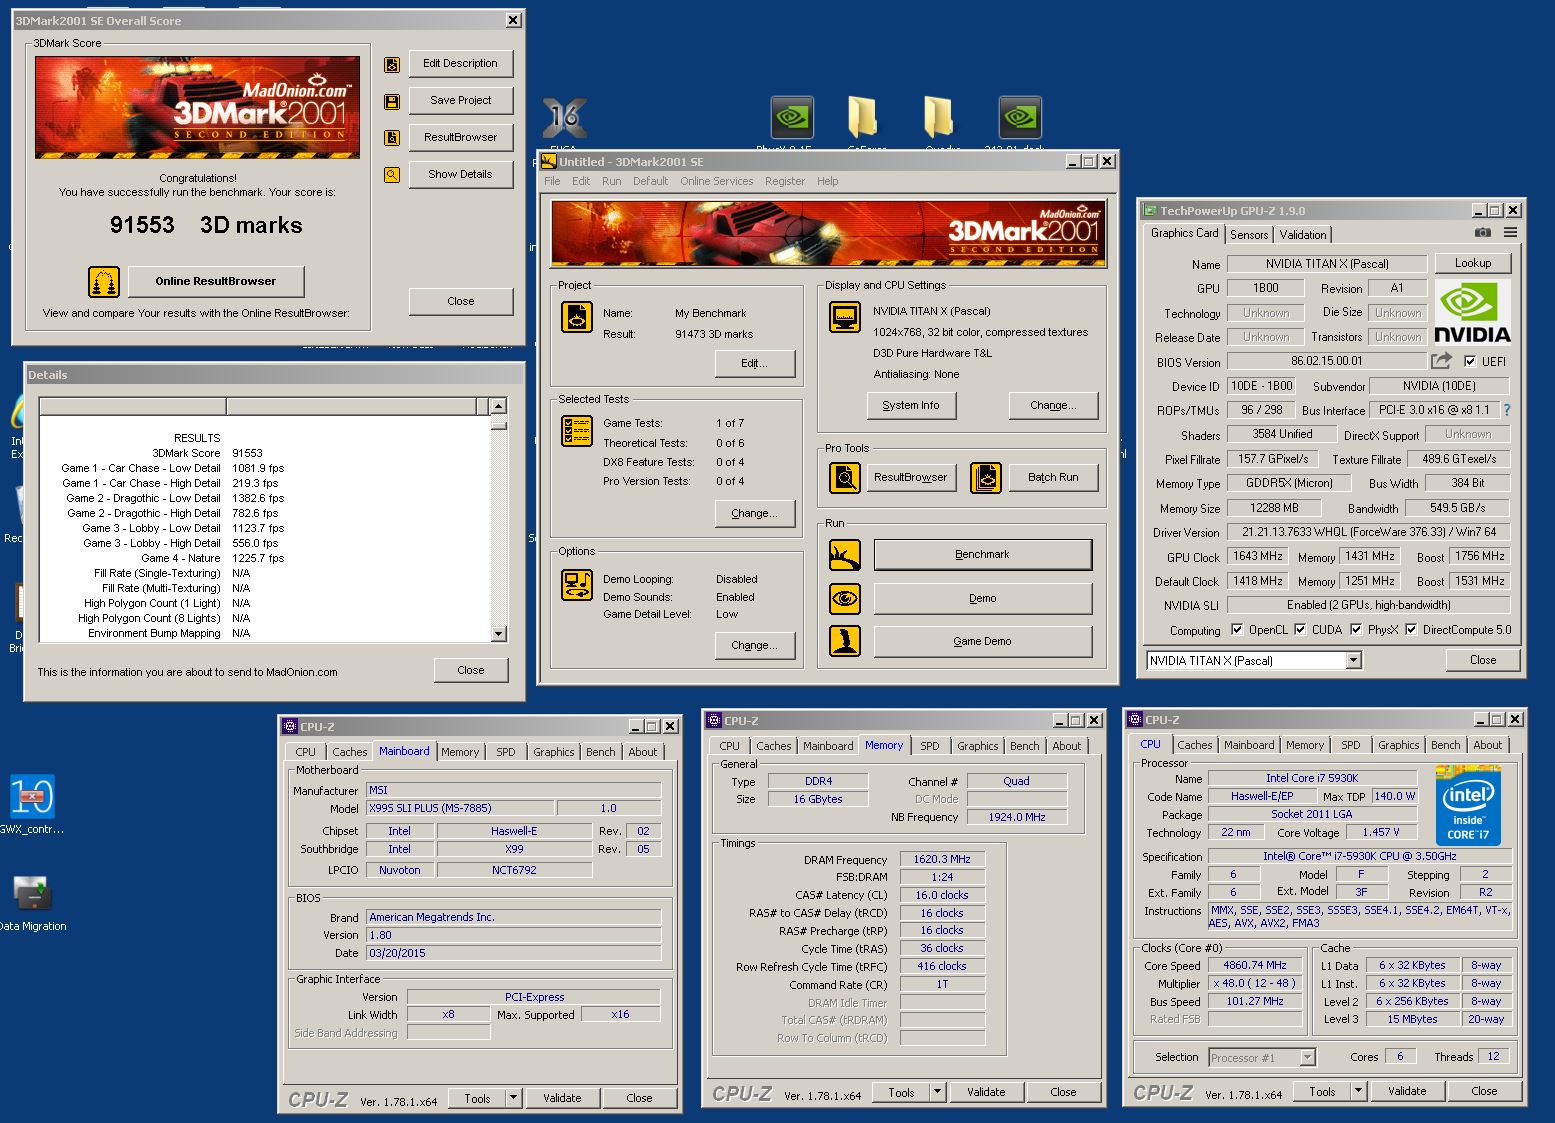1555x1123 pixels.
Task: Click the Game Demo button
Action: 982,641
